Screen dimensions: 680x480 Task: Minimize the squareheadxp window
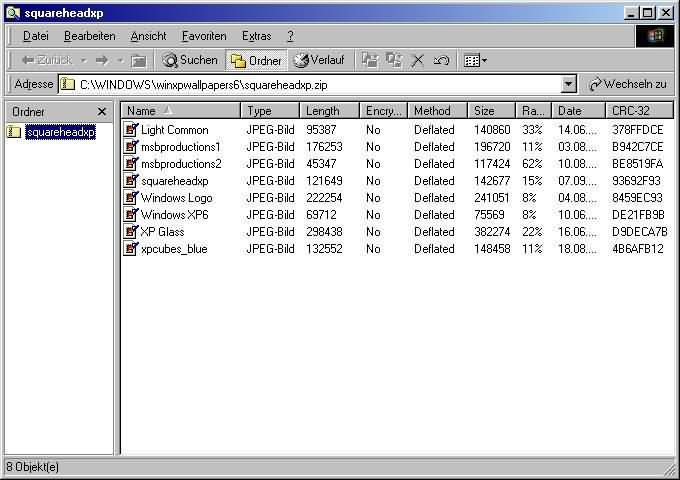(x=631, y=13)
